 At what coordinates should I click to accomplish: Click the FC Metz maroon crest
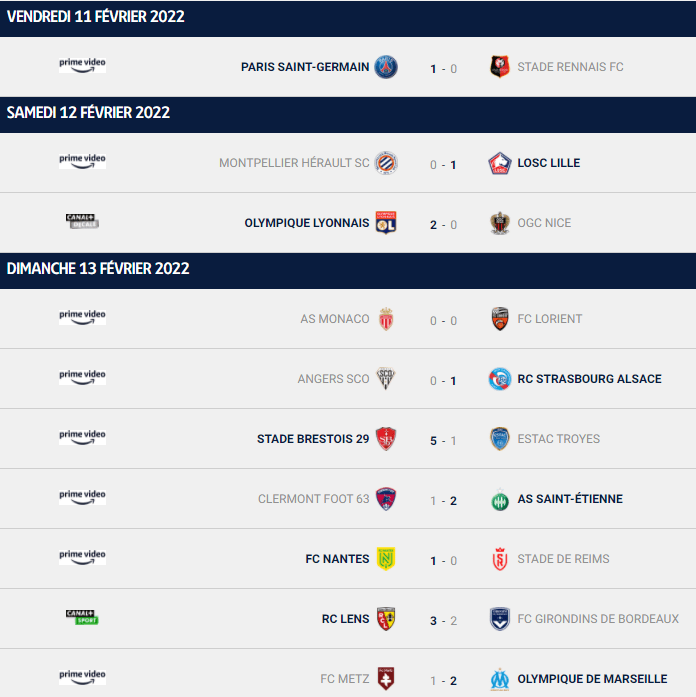click(x=386, y=679)
